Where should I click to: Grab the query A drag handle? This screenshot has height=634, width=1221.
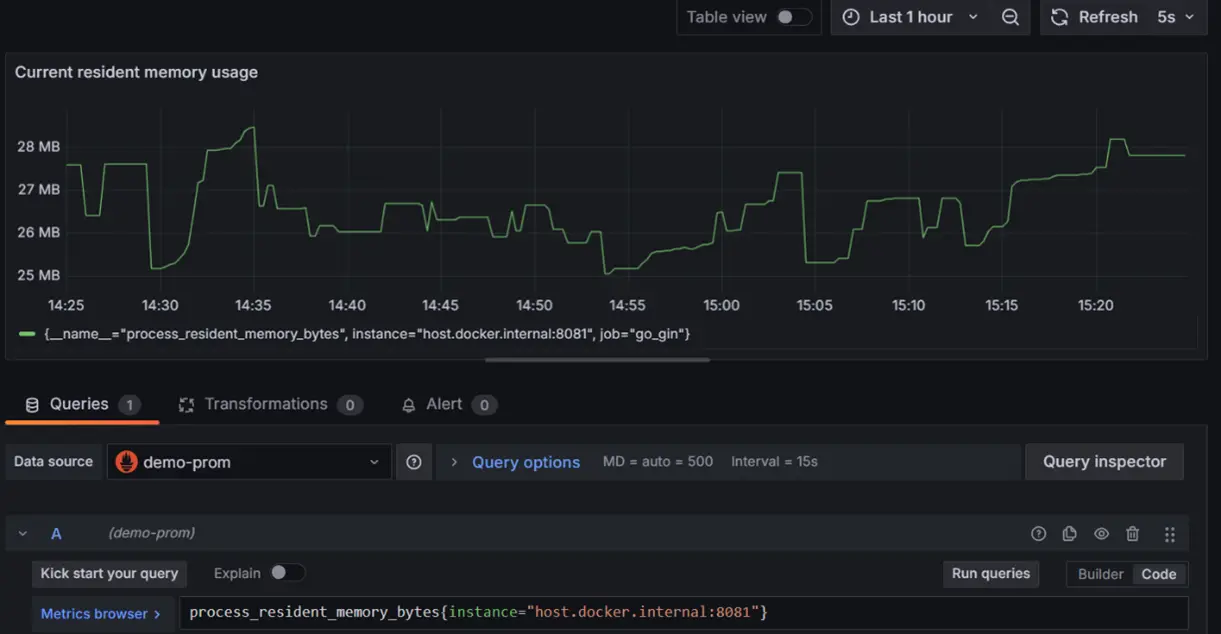pos(1169,533)
